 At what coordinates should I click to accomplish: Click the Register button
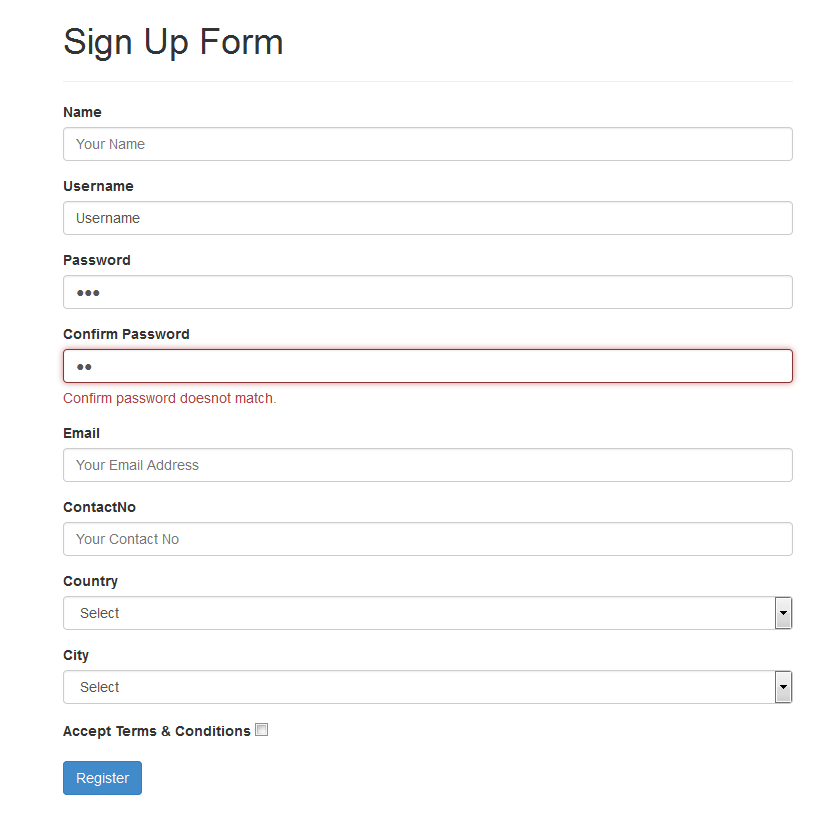[x=102, y=777]
